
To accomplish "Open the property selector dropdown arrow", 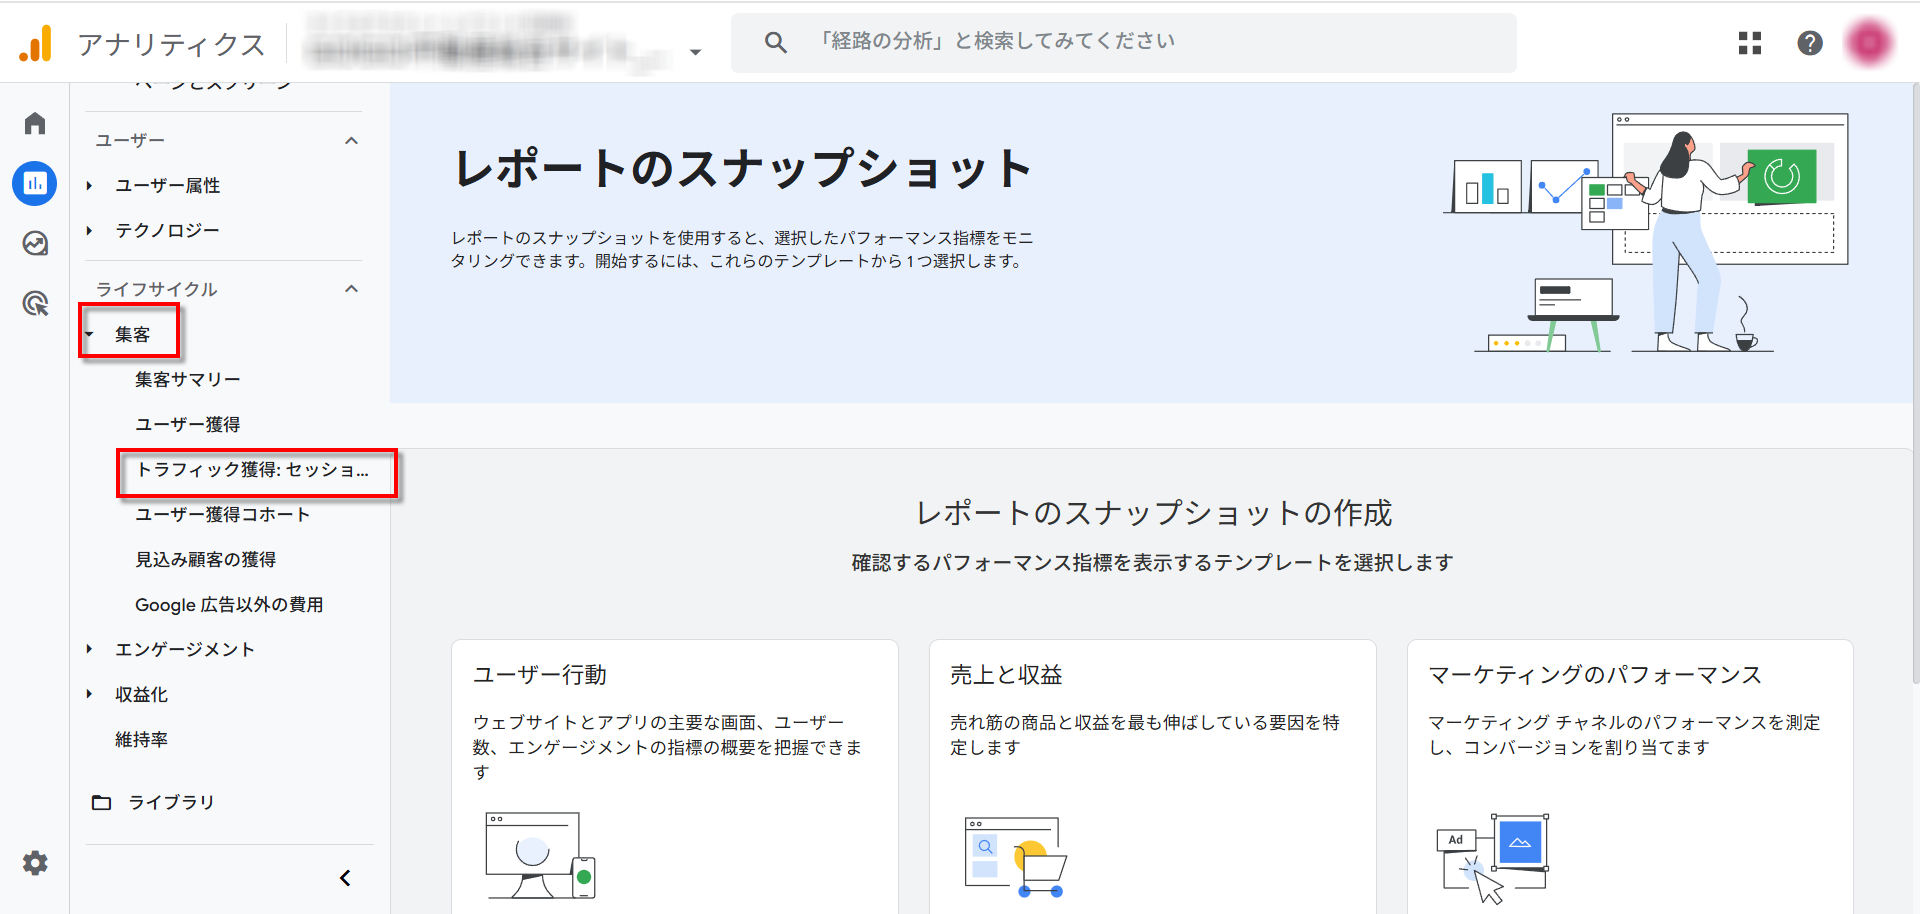I will coord(695,52).
